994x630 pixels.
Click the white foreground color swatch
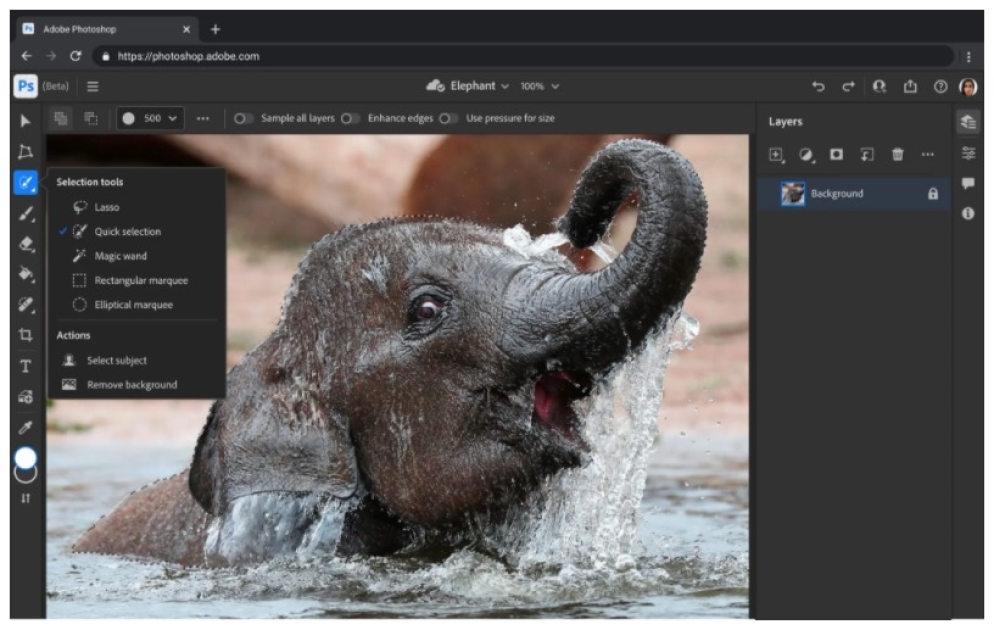click(25, 457)
